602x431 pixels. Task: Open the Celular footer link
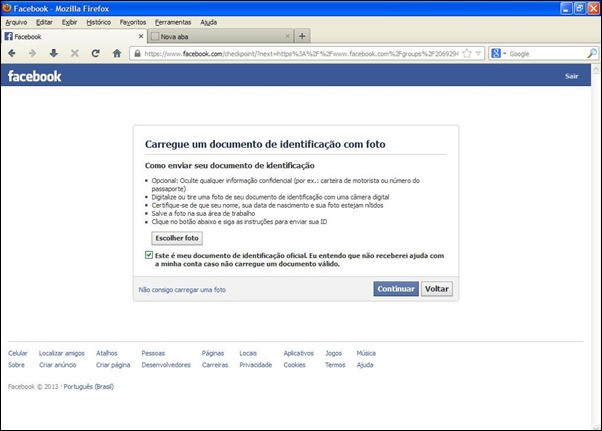[x=18, y=353]
